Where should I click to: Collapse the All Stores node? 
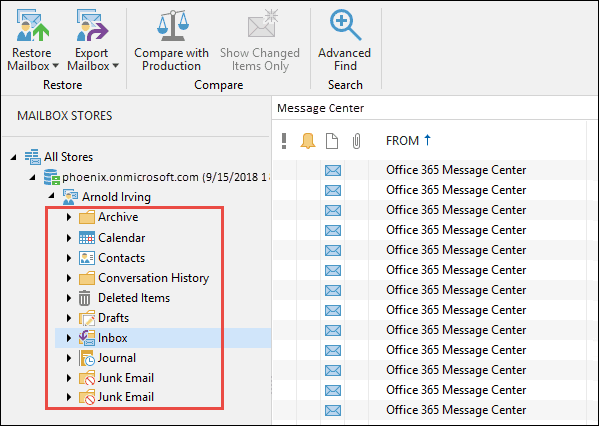click(x=13, y=157)
